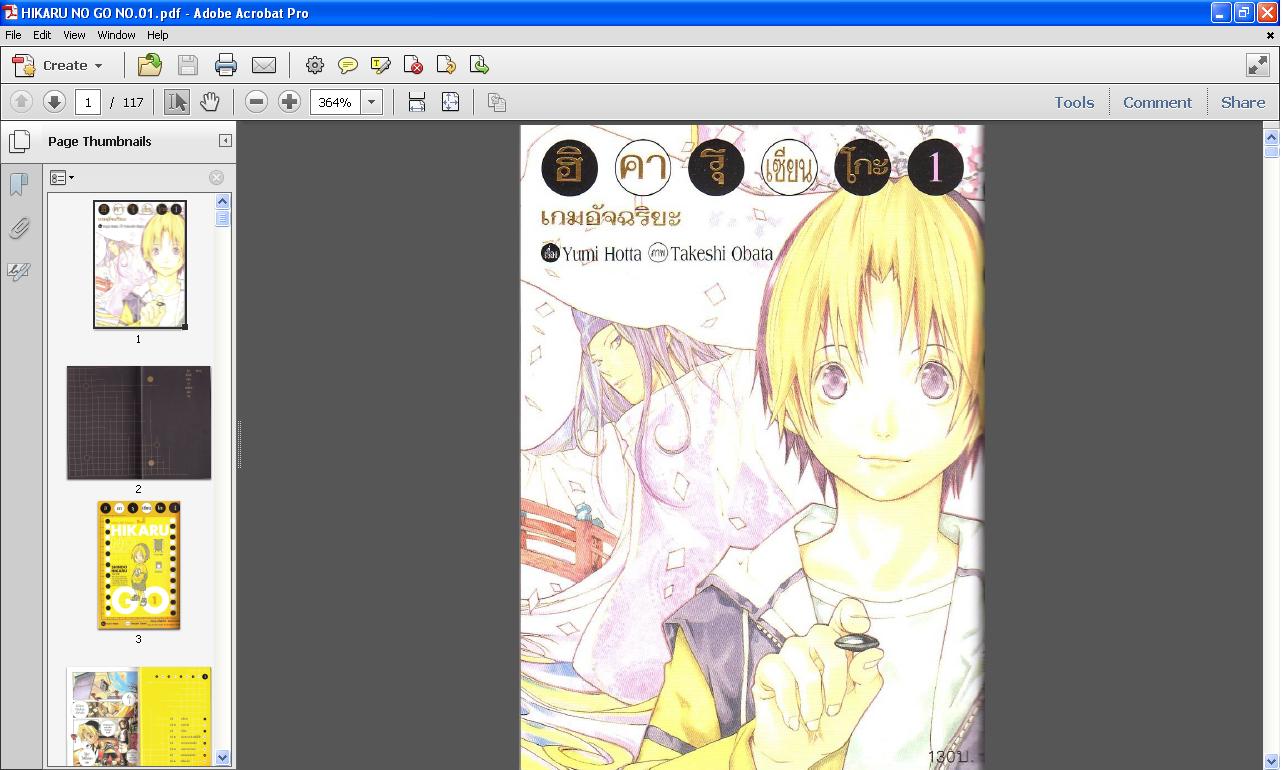Open a file with the folder icon
1283x770 pixels.
[150, 65]
